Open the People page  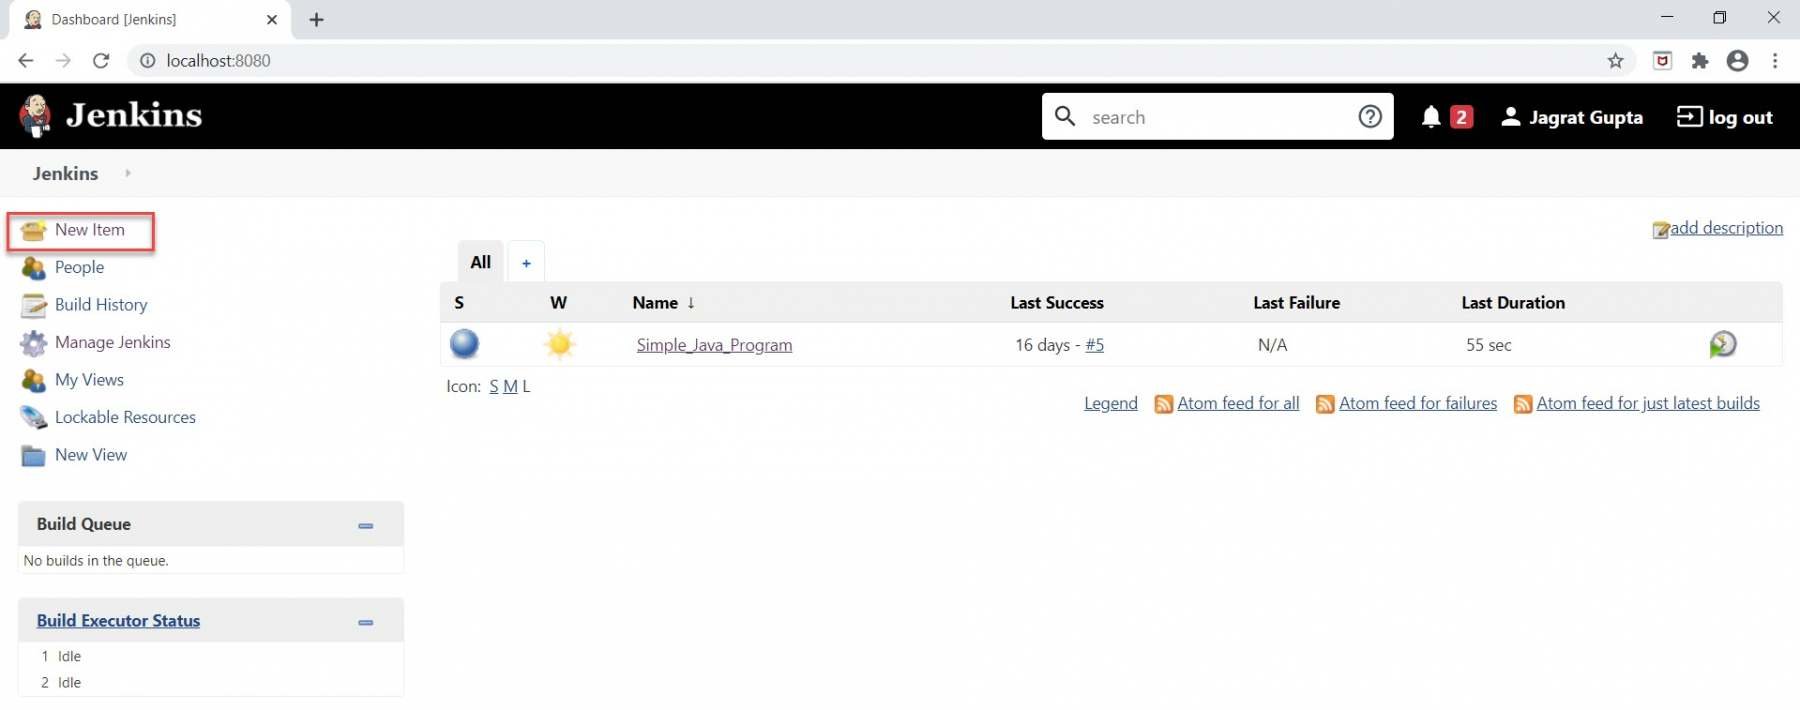tap(79, 267)
